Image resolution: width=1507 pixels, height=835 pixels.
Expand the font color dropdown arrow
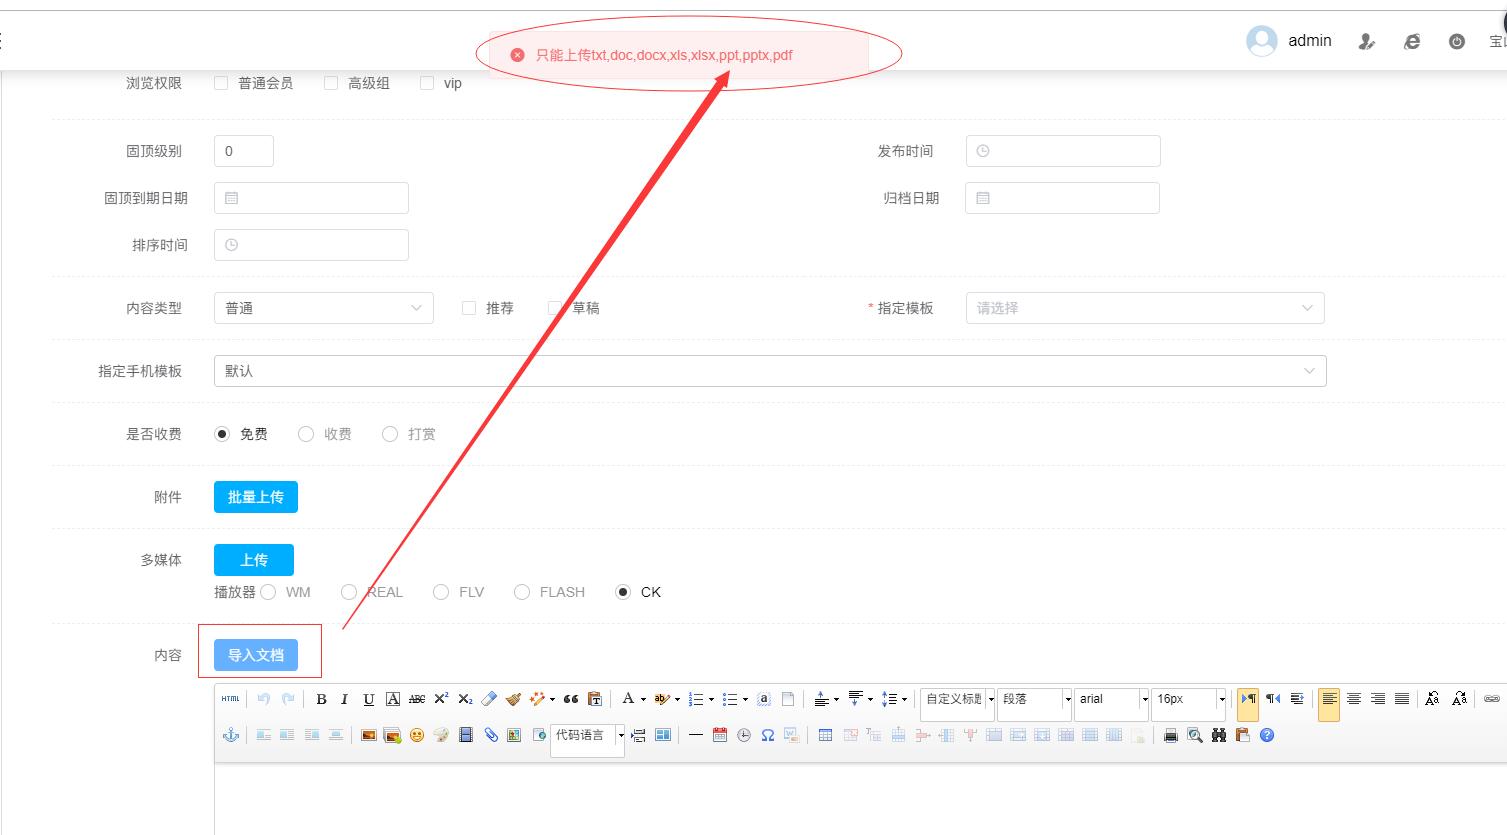click(643, 699)
